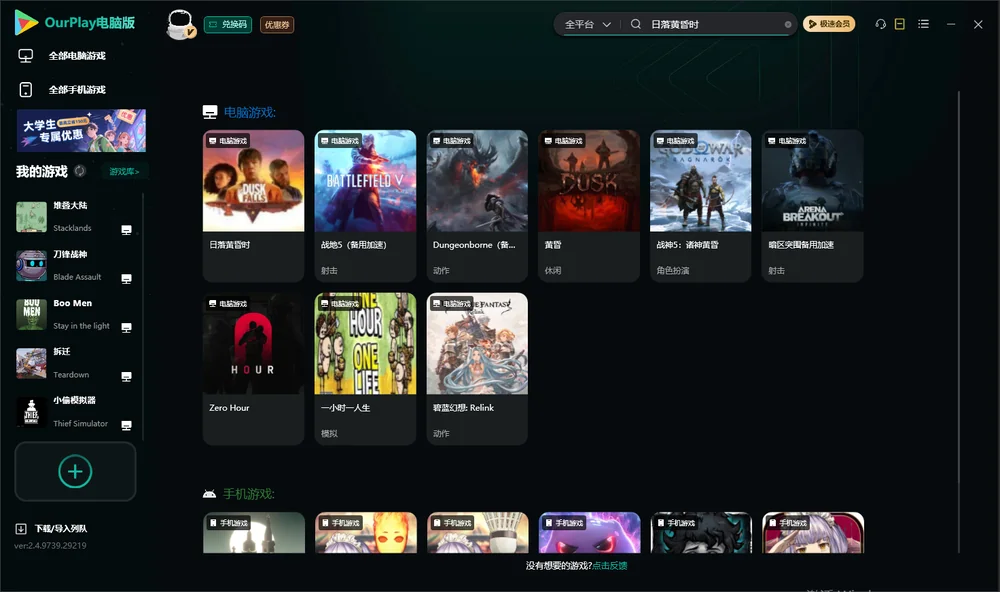Screen dimensions: 1000x592
Task: Select 刀锋战神 Blade Assault in my games
Action: point(75,265)
